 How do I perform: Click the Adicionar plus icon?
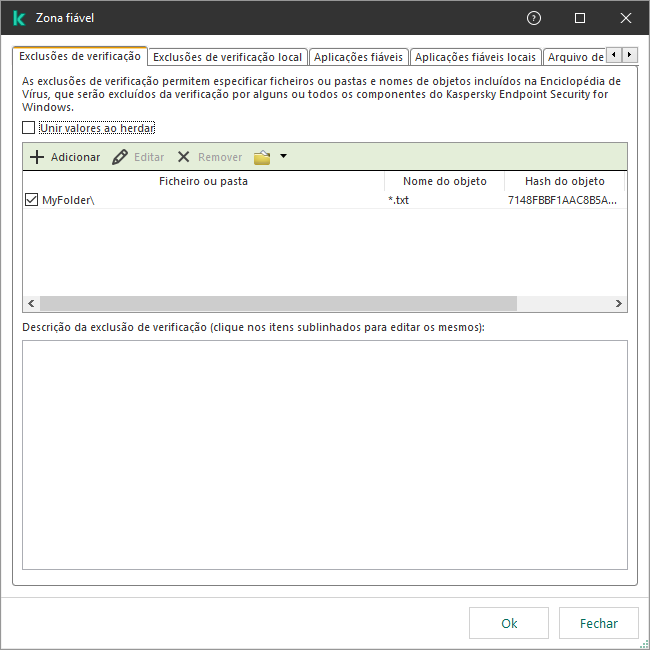[x=37, y=157]
